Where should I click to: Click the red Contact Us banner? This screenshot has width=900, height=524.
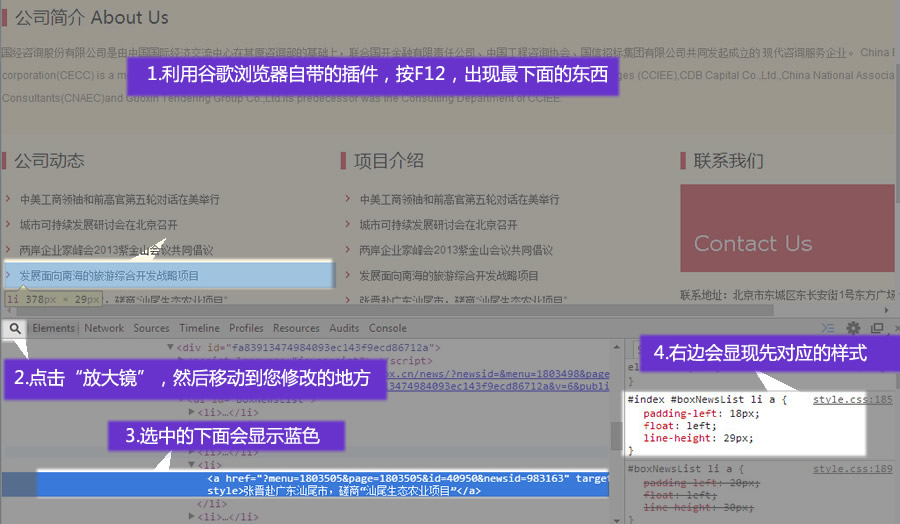tap(787, 228)
